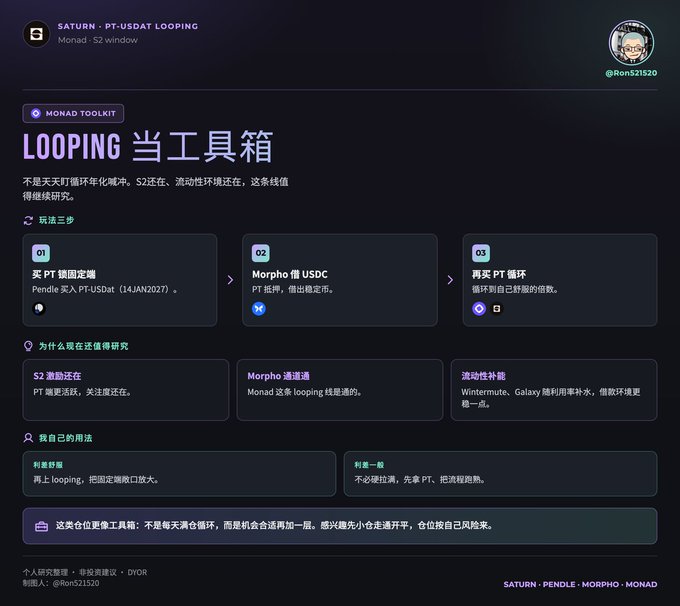Click the 流动性补能 card title

coord(484,376)
